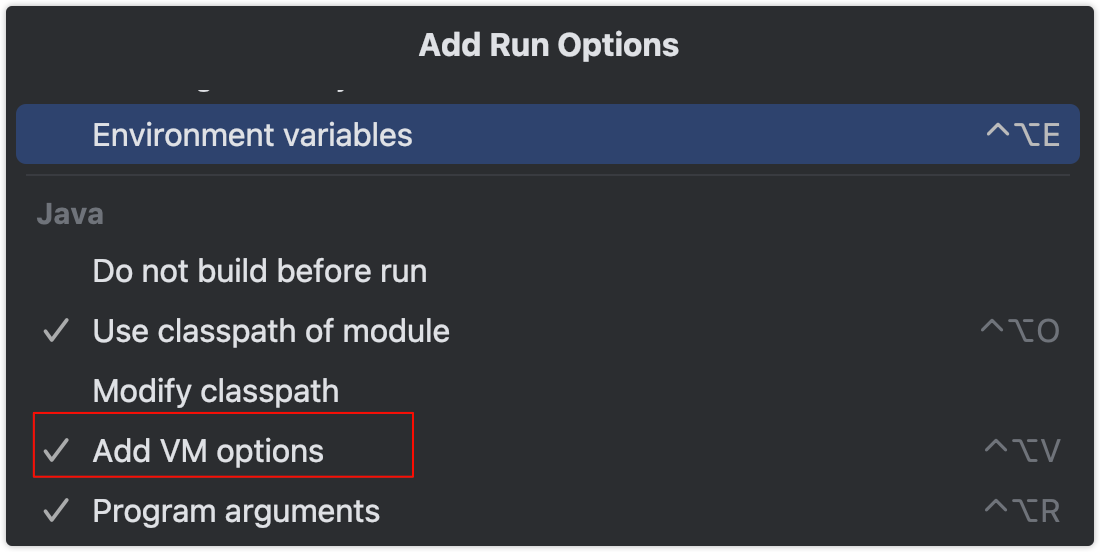The height and width of the screenshot is (552, 1100).
Task: Click checkmark beside Use classpath of module
Action: 56,331
